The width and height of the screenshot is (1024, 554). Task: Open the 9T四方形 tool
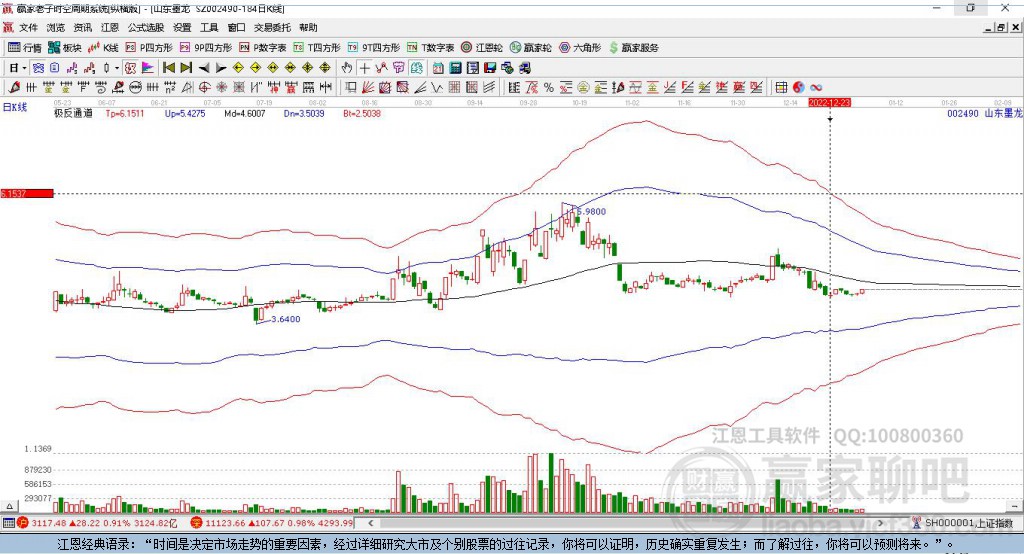point(374,48)
